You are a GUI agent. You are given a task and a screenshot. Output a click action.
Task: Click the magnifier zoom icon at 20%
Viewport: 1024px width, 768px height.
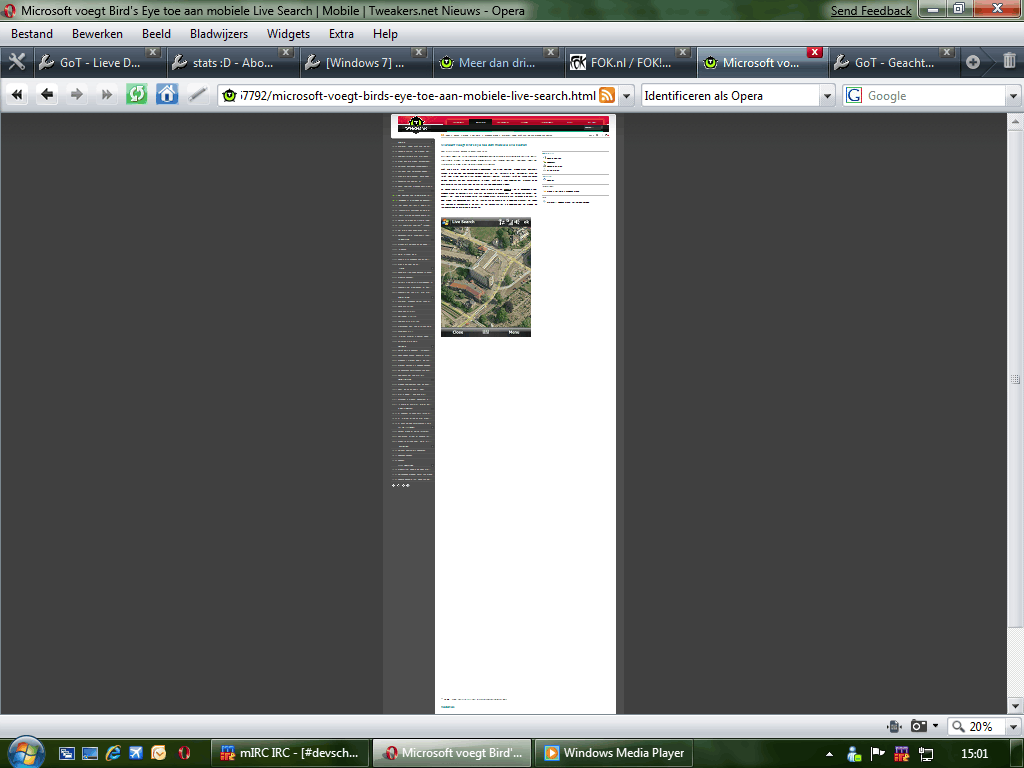click(958, 726)
